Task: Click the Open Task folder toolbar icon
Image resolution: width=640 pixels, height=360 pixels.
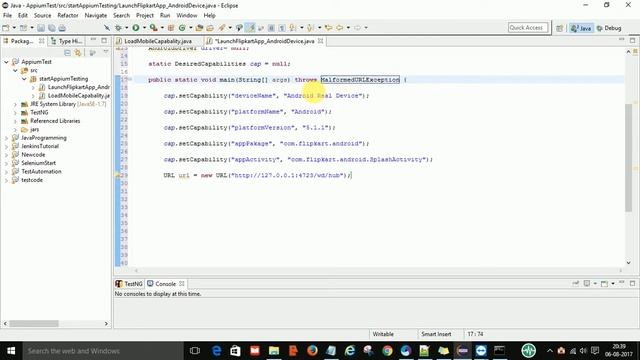Action: point(210,28)
